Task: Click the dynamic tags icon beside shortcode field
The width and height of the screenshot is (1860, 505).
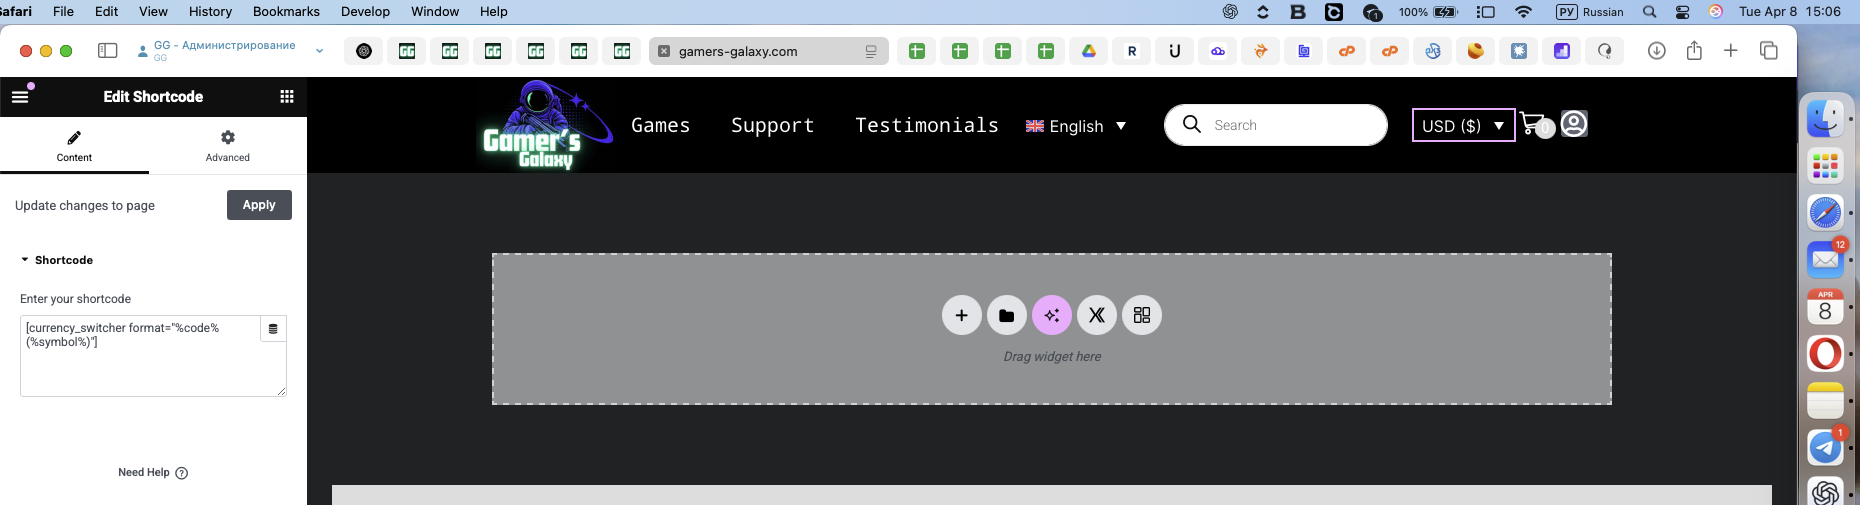Action: 273,329
